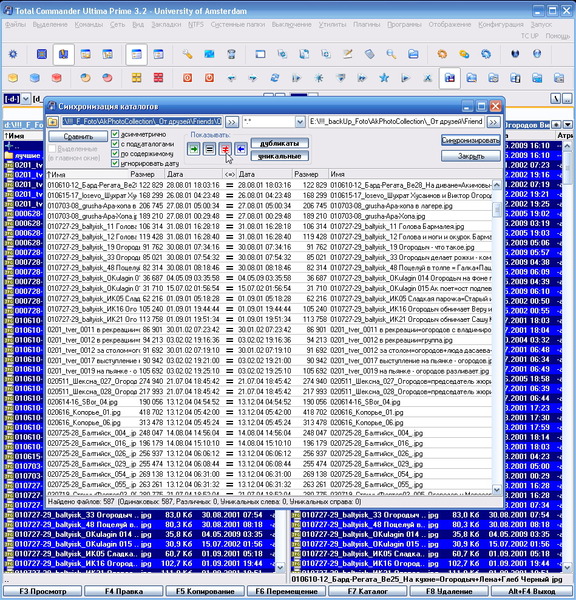Click the blue cube icon in second toolbar
Image resolution: width=576 pixels, height=600 pixels.
(x=35, y=78)
